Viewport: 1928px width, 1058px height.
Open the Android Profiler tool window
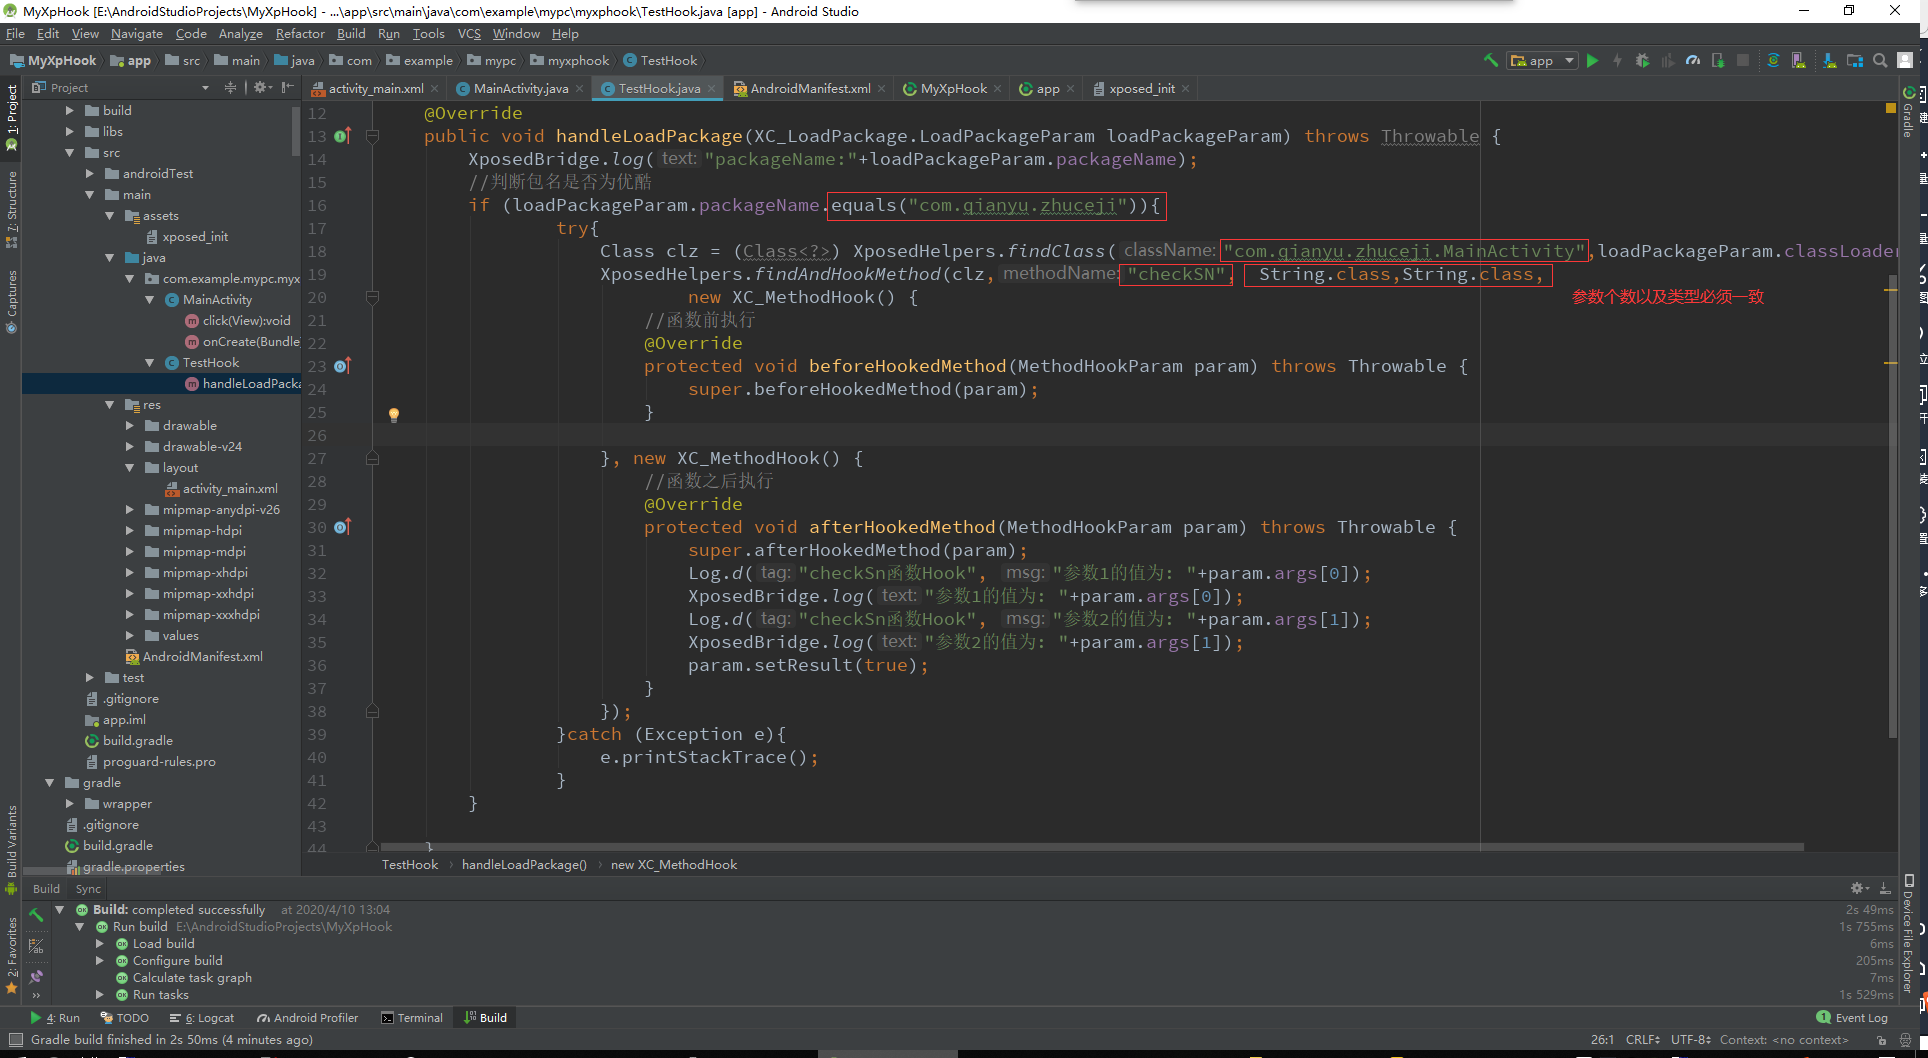click(x=308, y=1018)
